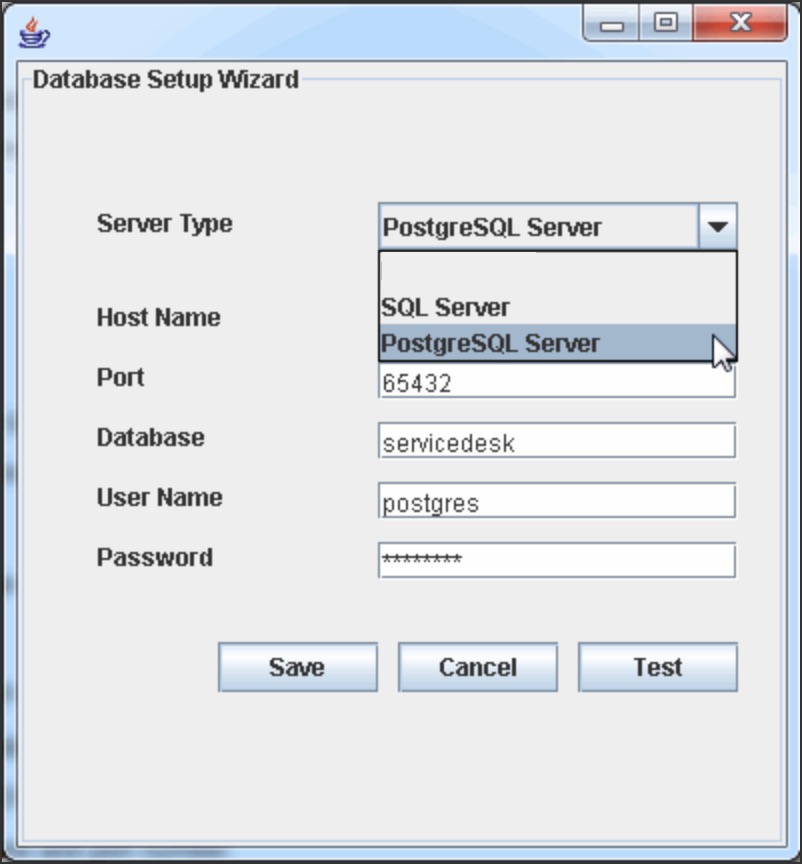Select PostgreSQL Server in the dropdown list

[557, 343]
